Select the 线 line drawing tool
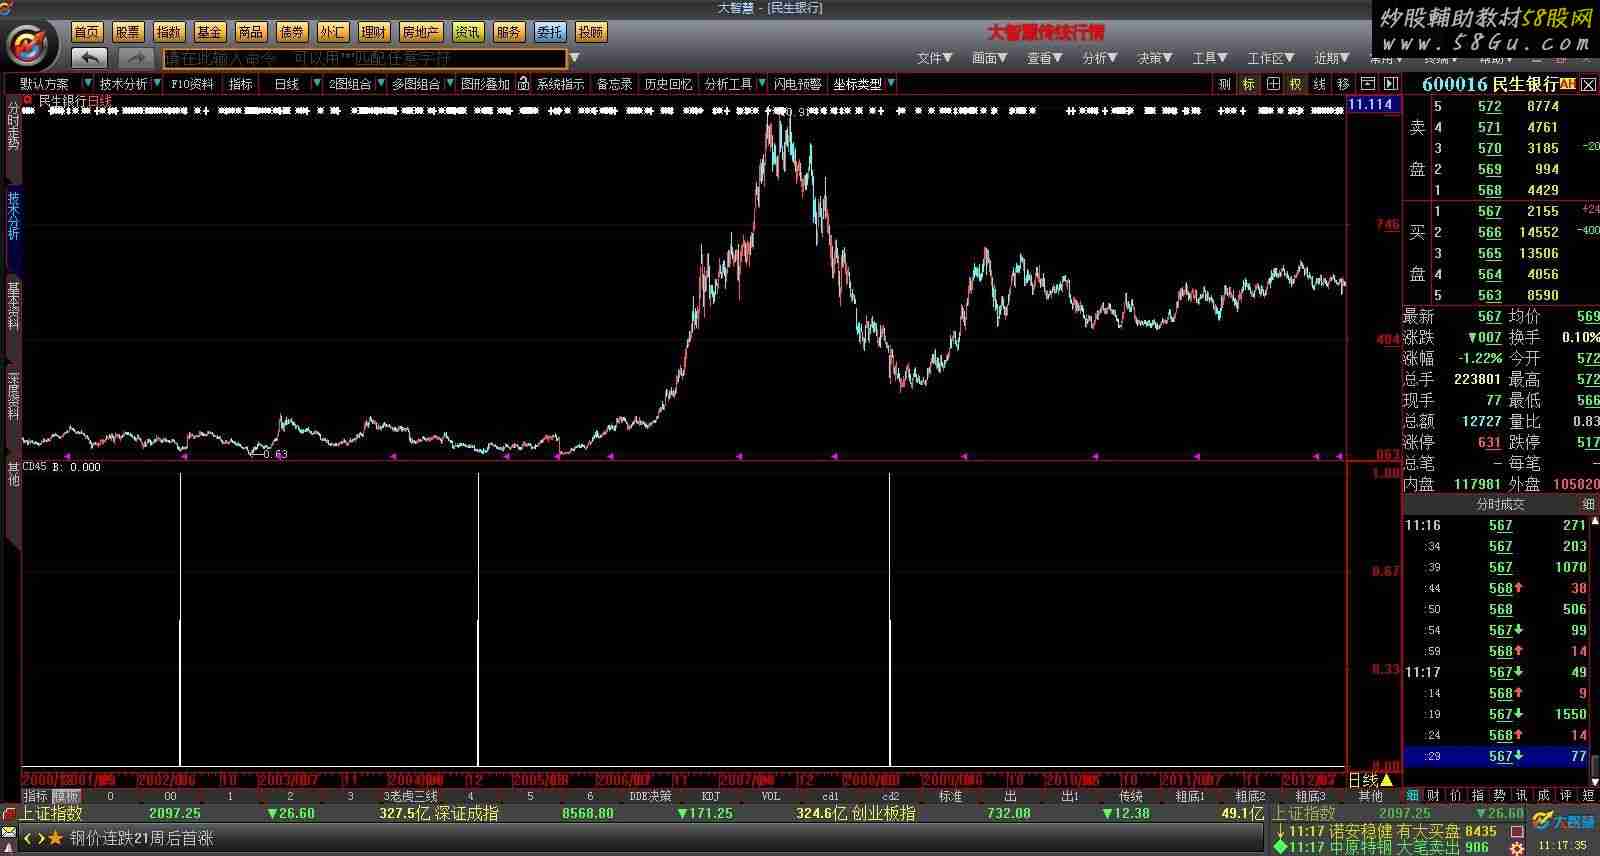The height and width of the screenshot is (856, 1600). click(1320, 84)
